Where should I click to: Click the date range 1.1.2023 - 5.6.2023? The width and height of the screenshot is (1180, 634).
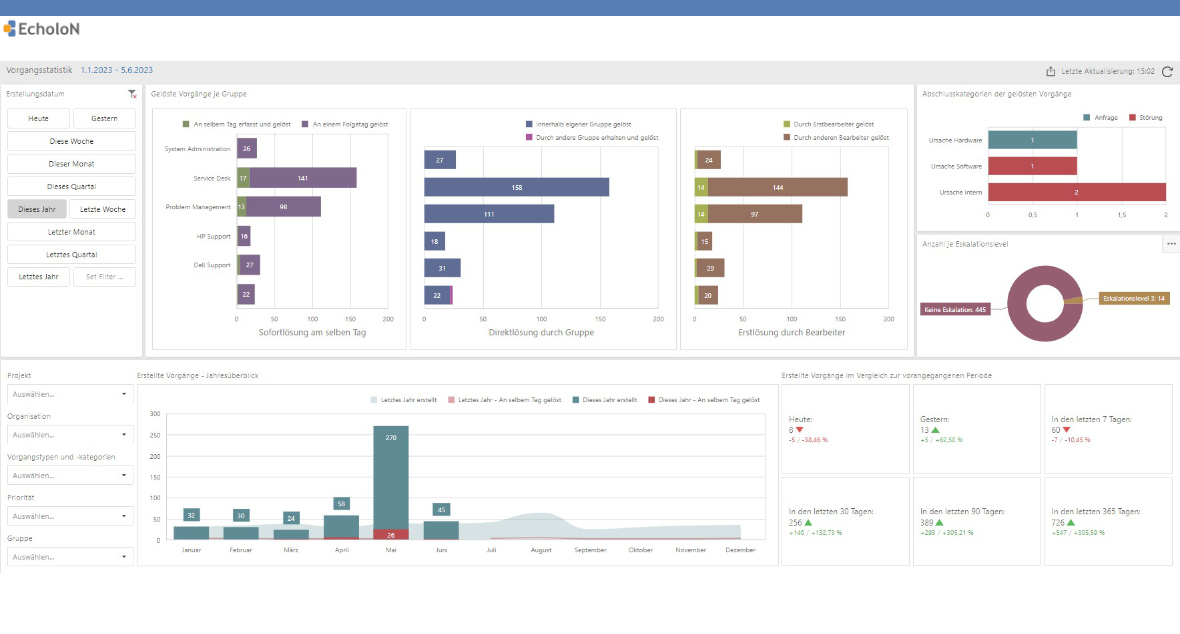tap(117, 70)
